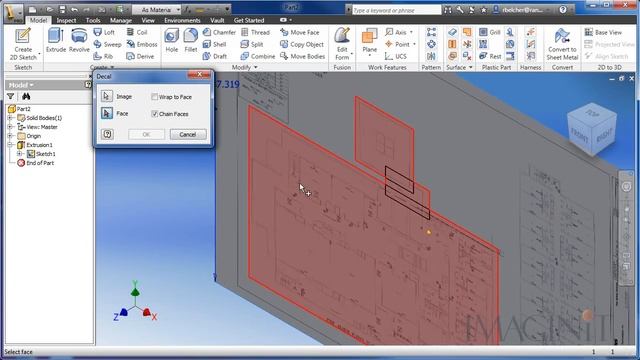The width and height of the screenshot is (640, 360).
Task: Collapse the Extrusion1 node
Action: pos(10,145)
